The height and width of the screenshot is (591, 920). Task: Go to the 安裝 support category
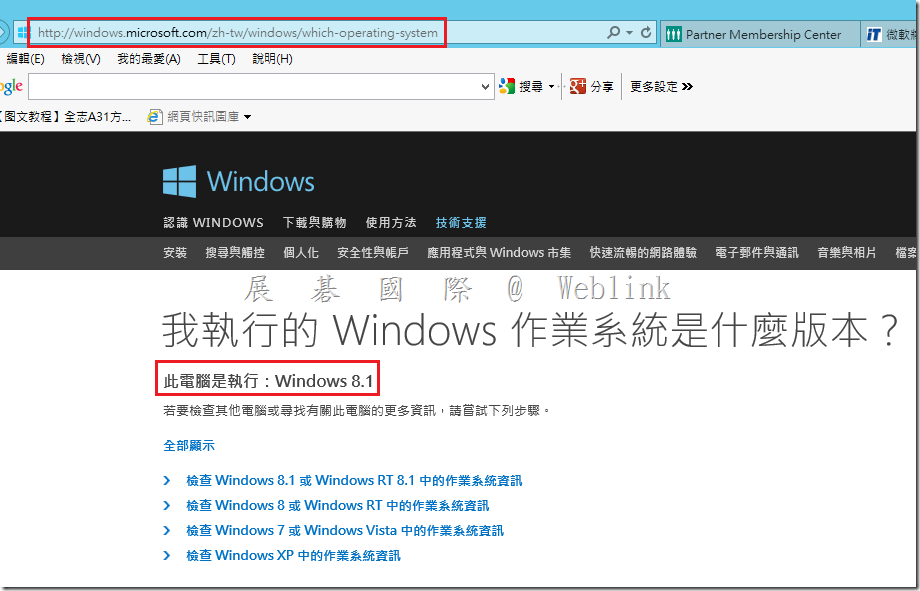175,253
